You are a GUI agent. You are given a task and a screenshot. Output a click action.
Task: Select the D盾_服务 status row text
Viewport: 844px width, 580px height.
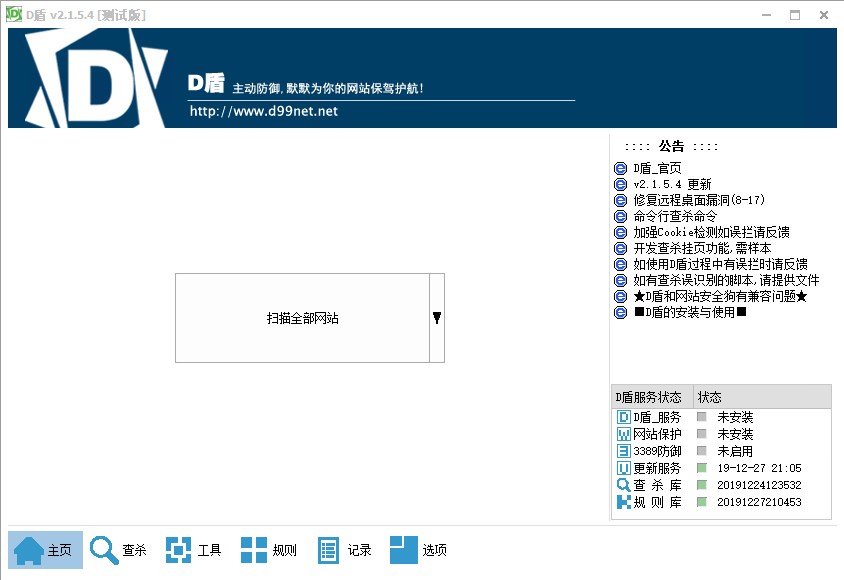pyautogui.click(x=657, y=417)
